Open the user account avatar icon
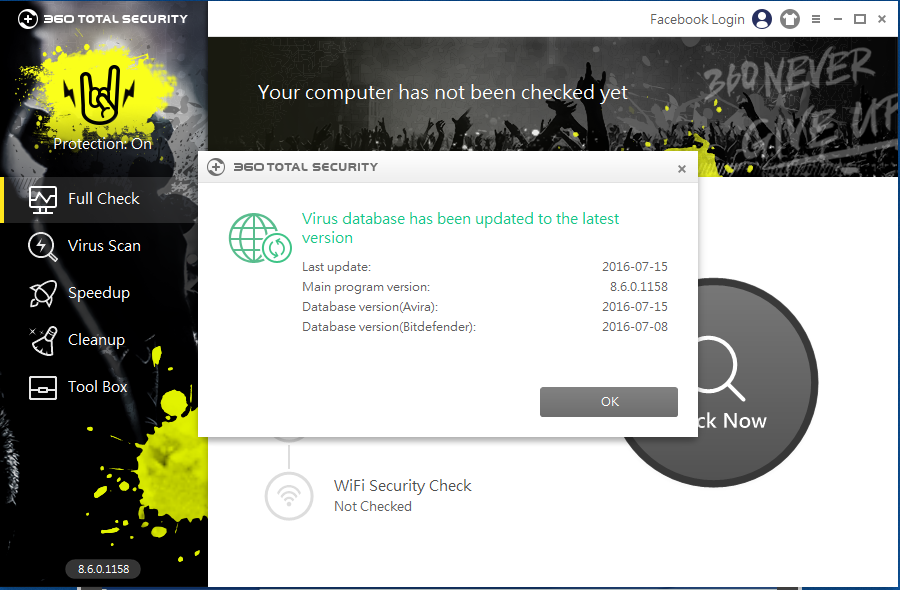This screenshot has width=900, height=590. point(762,20)
